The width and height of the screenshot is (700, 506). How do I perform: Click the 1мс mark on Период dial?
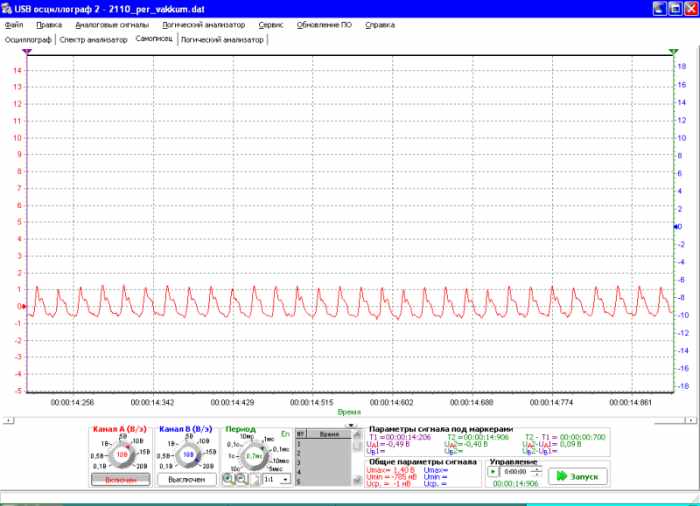tap(269, 439)
